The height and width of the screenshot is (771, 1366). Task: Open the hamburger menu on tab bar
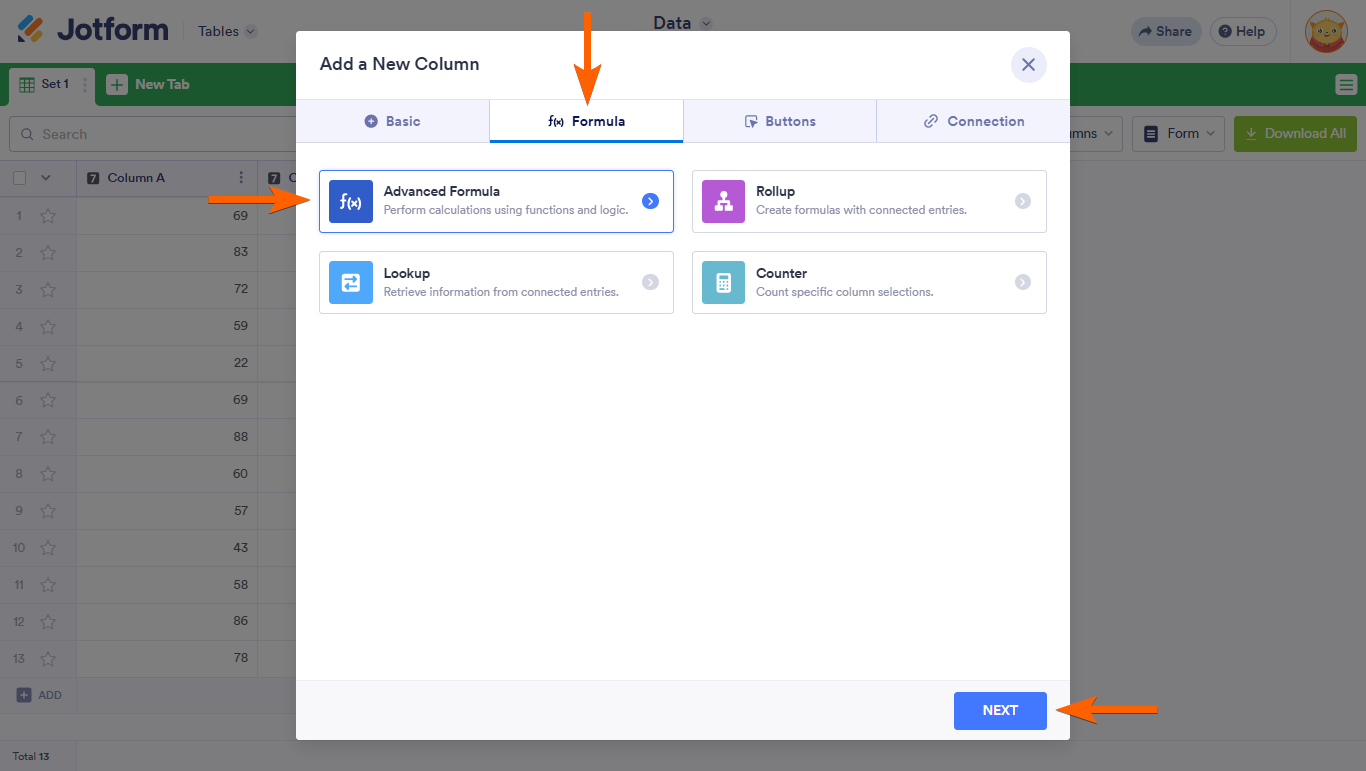point(1346,85)
